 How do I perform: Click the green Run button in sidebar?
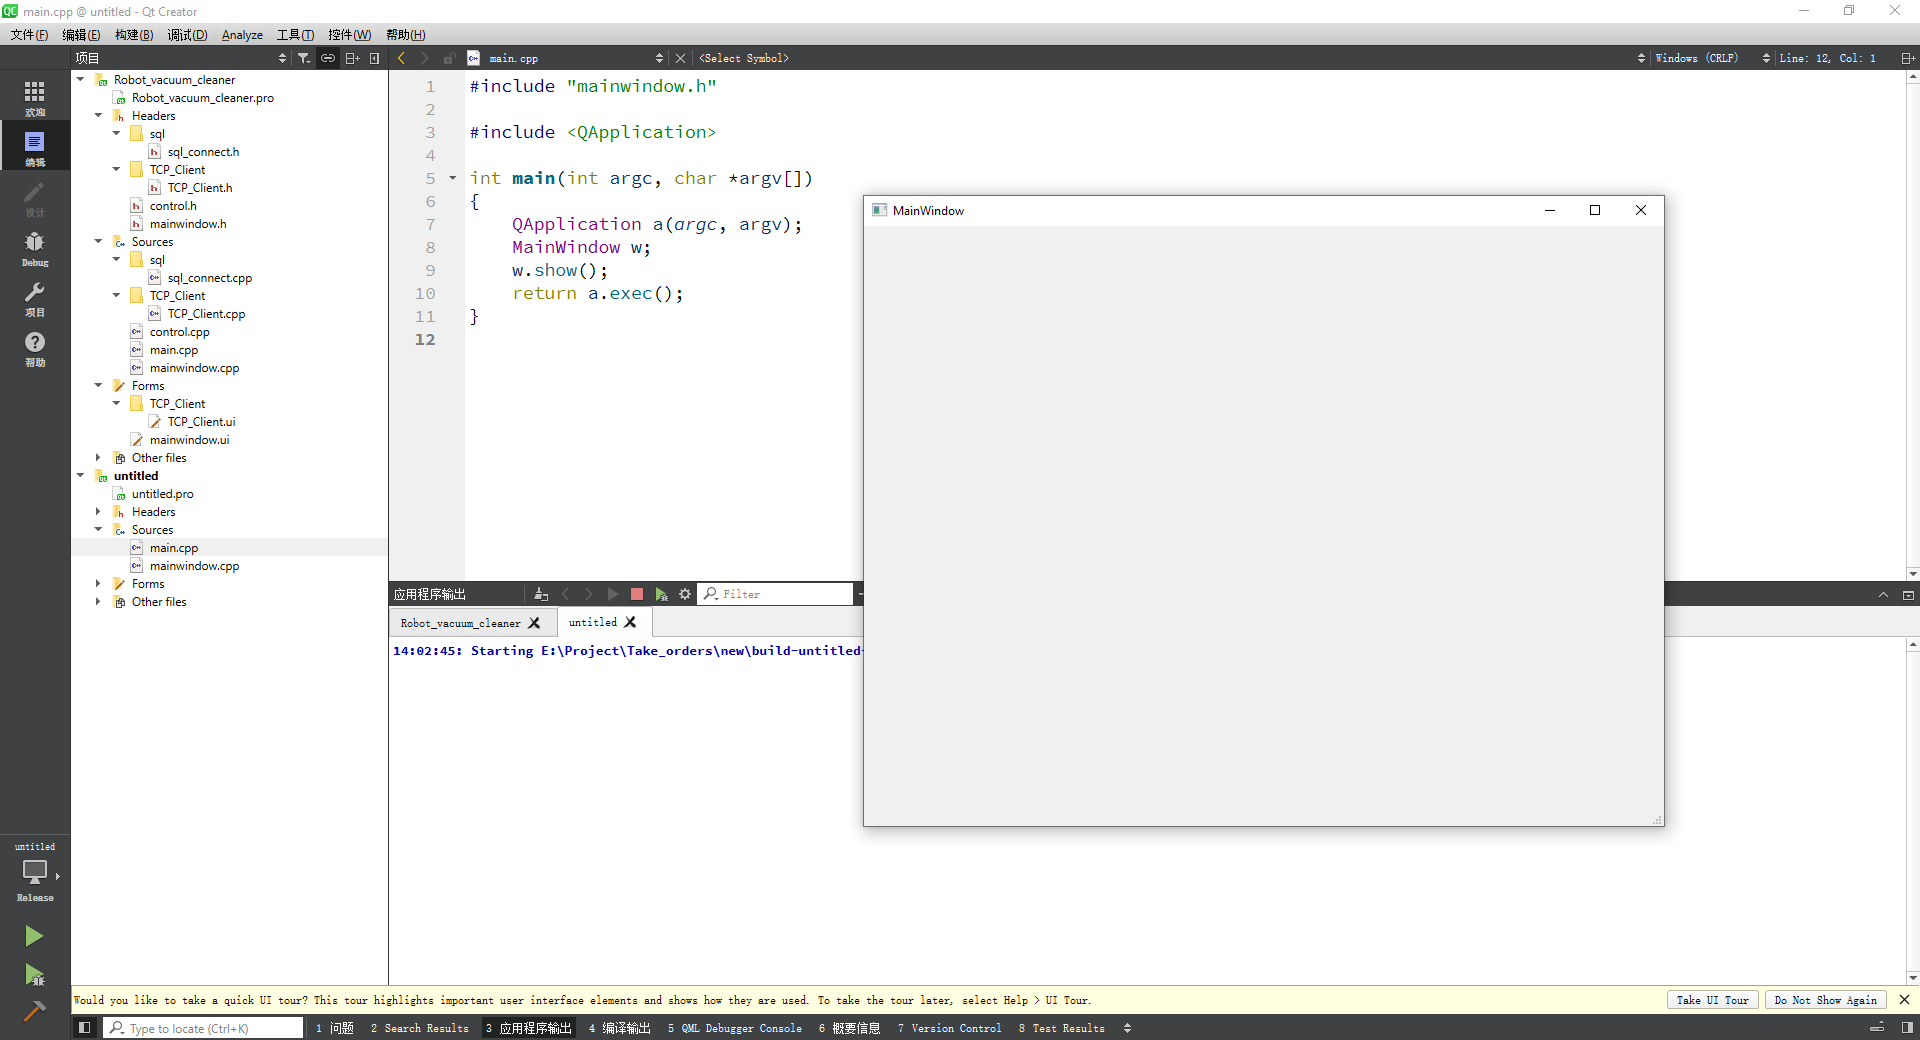point(34,936)
